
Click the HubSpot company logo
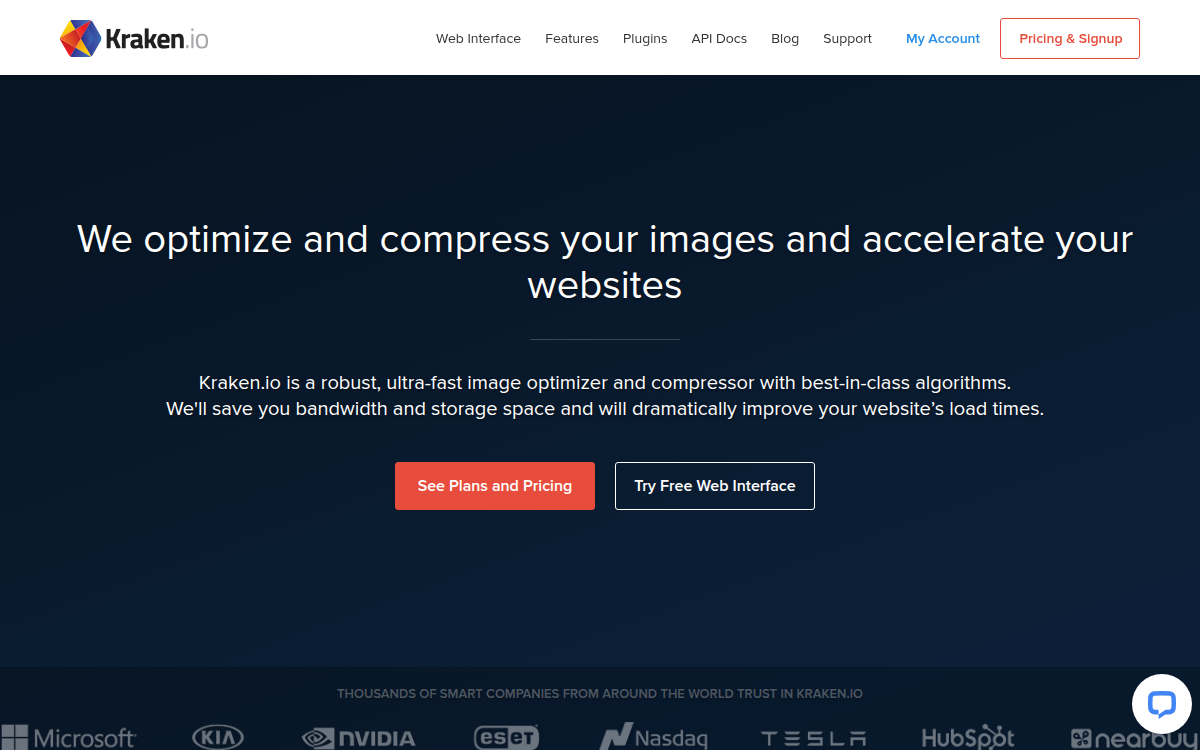(968, 738)
